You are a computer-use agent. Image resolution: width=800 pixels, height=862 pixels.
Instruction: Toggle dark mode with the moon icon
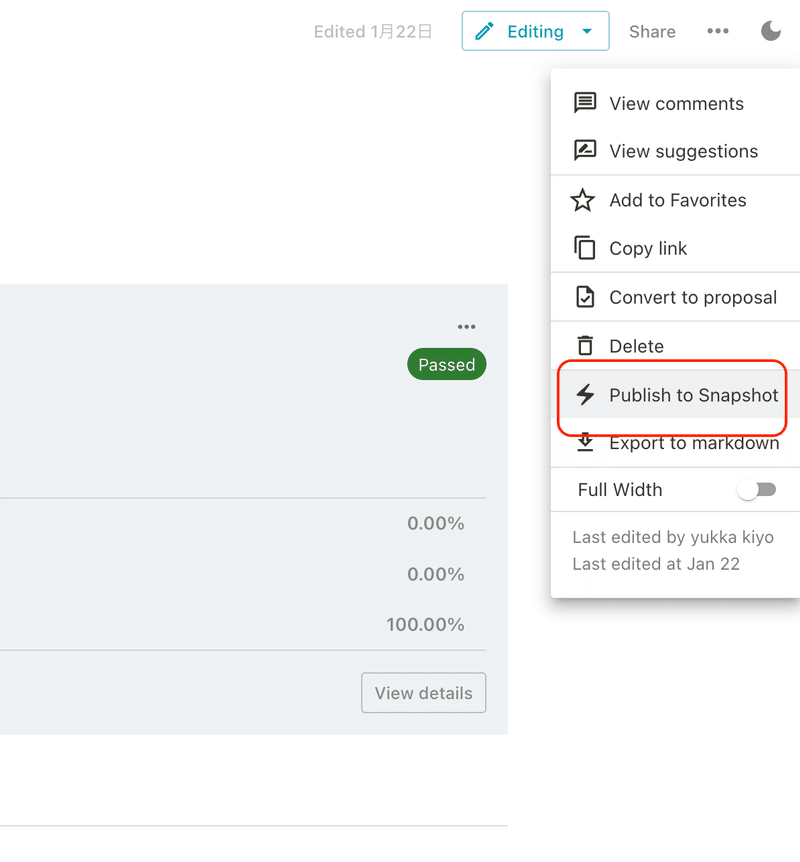771,31
